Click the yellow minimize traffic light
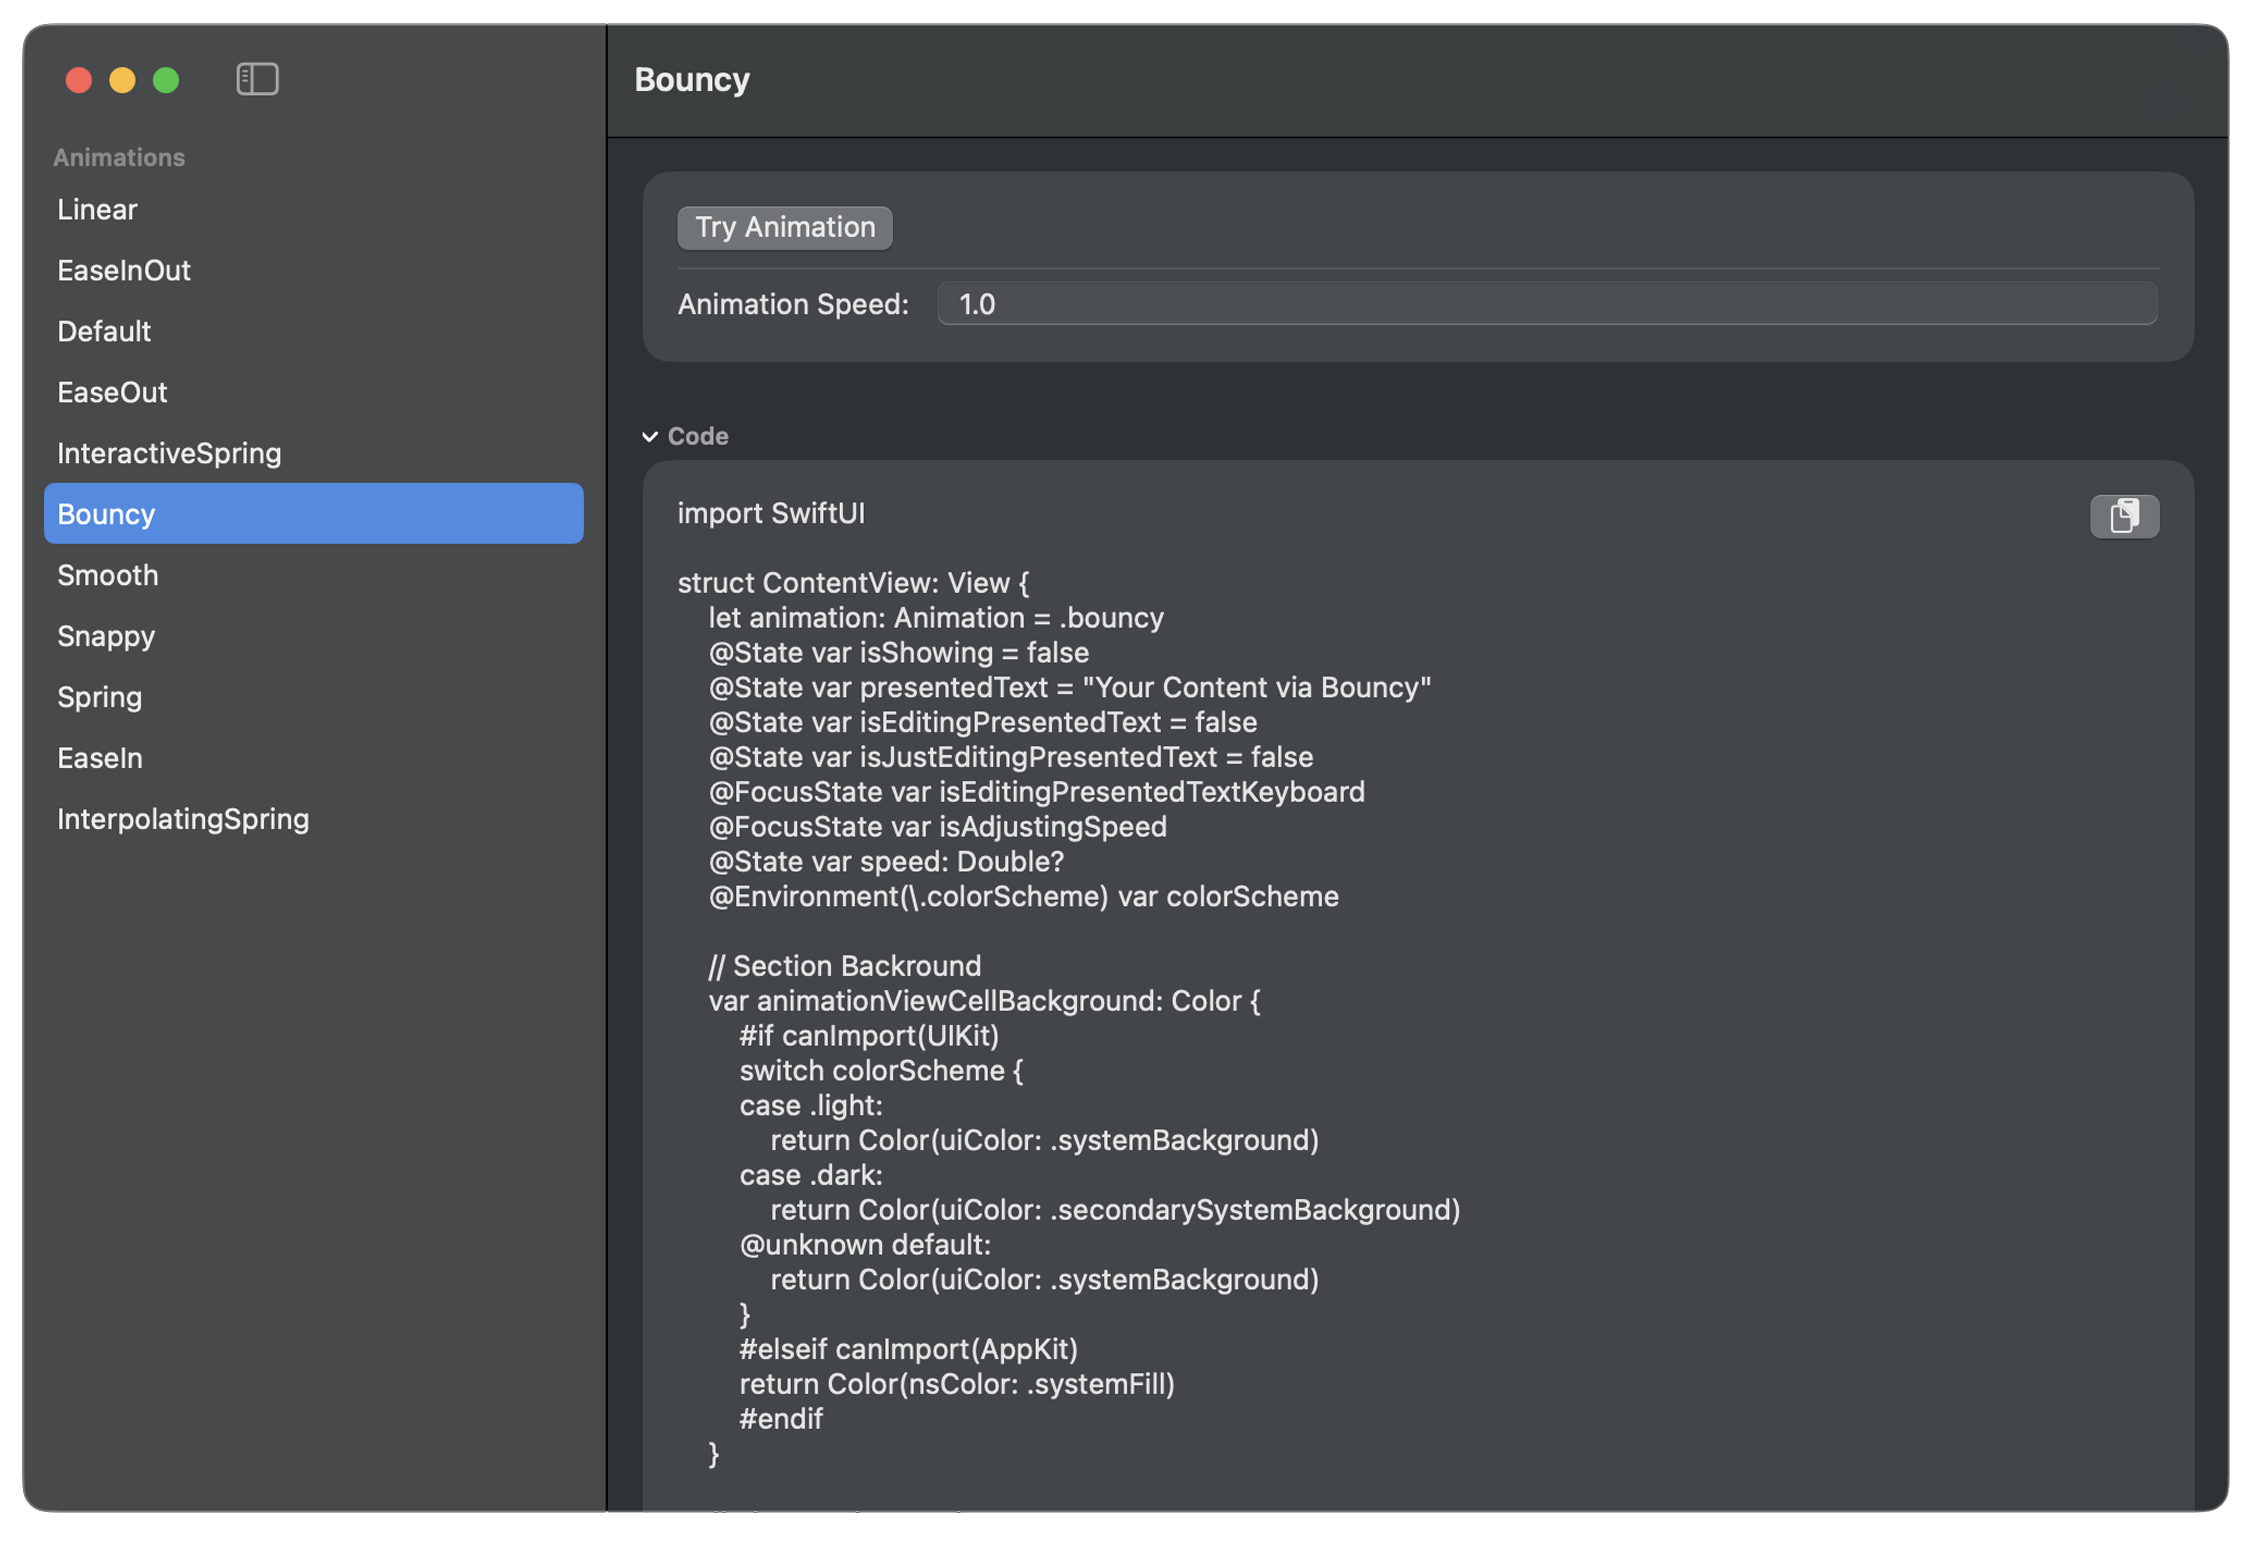Viewport: 2252px width, 1542px height. (122, 79)
